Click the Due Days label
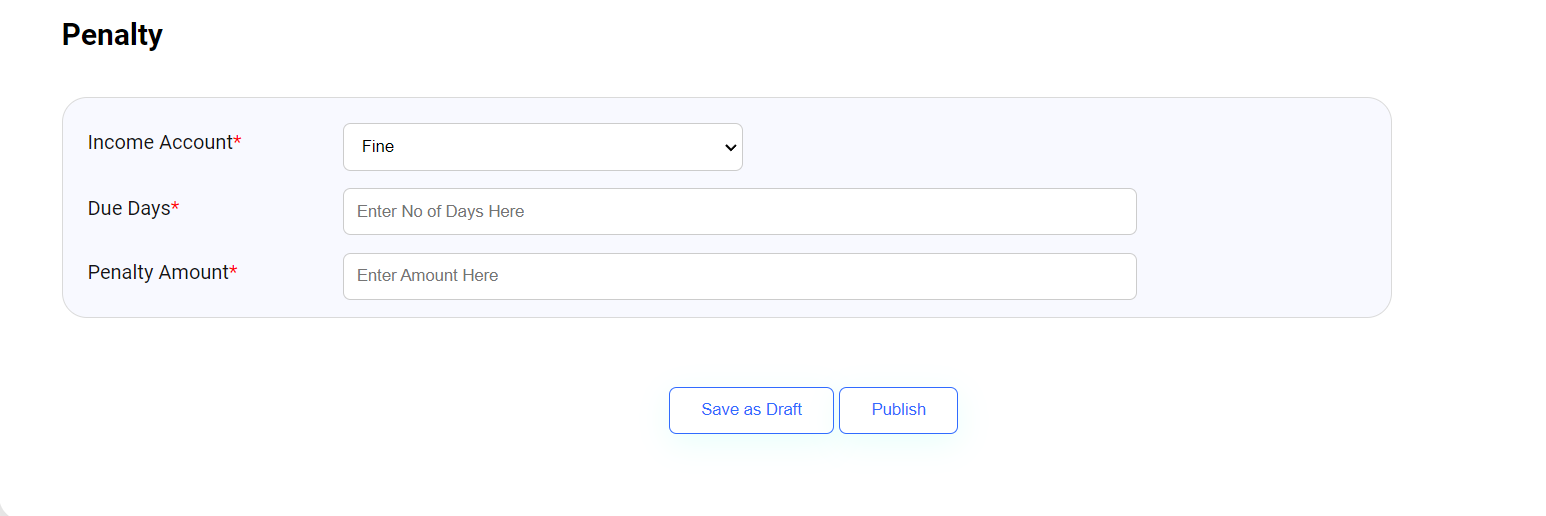This screenshot has height=516, width=1546. tap(129, 209)
